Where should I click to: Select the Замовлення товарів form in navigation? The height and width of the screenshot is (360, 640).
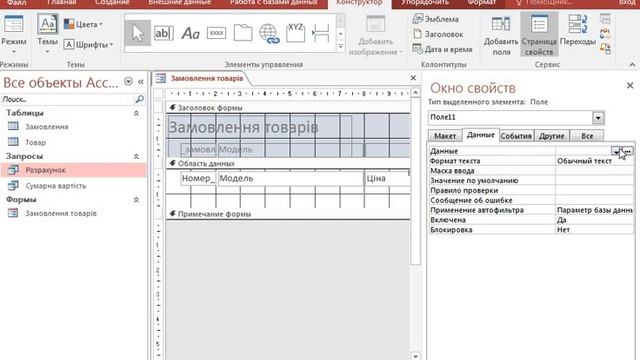point(61,213)
